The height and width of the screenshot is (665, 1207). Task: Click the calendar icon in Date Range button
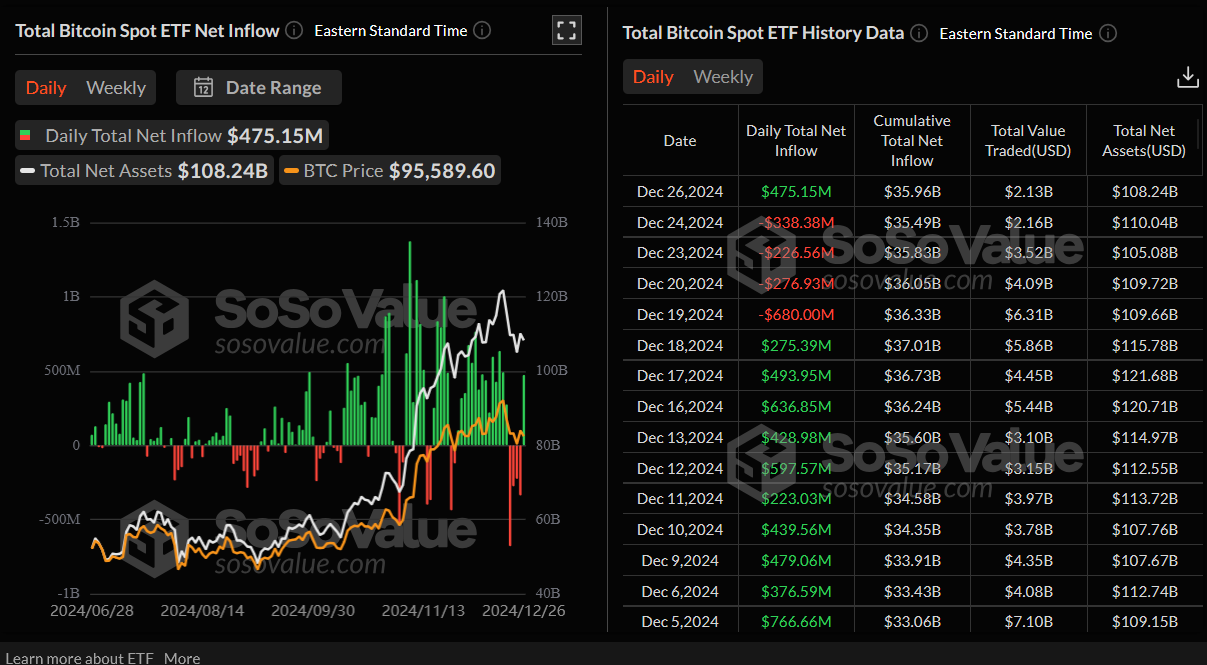click(204, 87)
